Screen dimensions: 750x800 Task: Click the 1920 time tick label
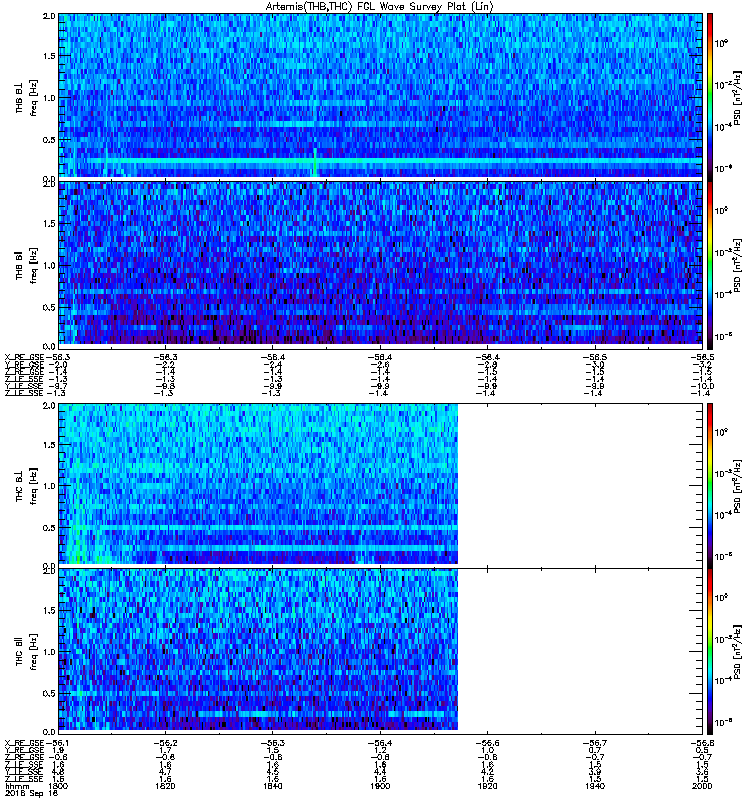pyautogui.click(x=487, y=786)
